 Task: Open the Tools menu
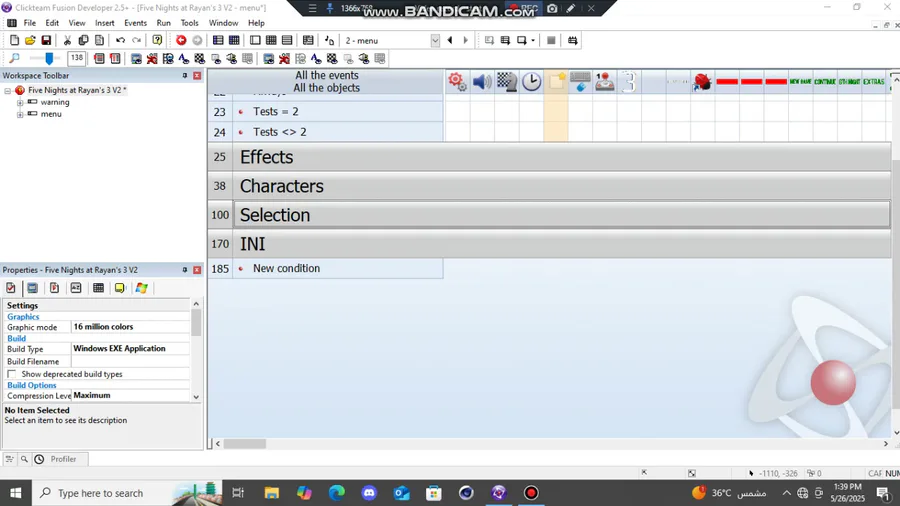click(189, 23)
